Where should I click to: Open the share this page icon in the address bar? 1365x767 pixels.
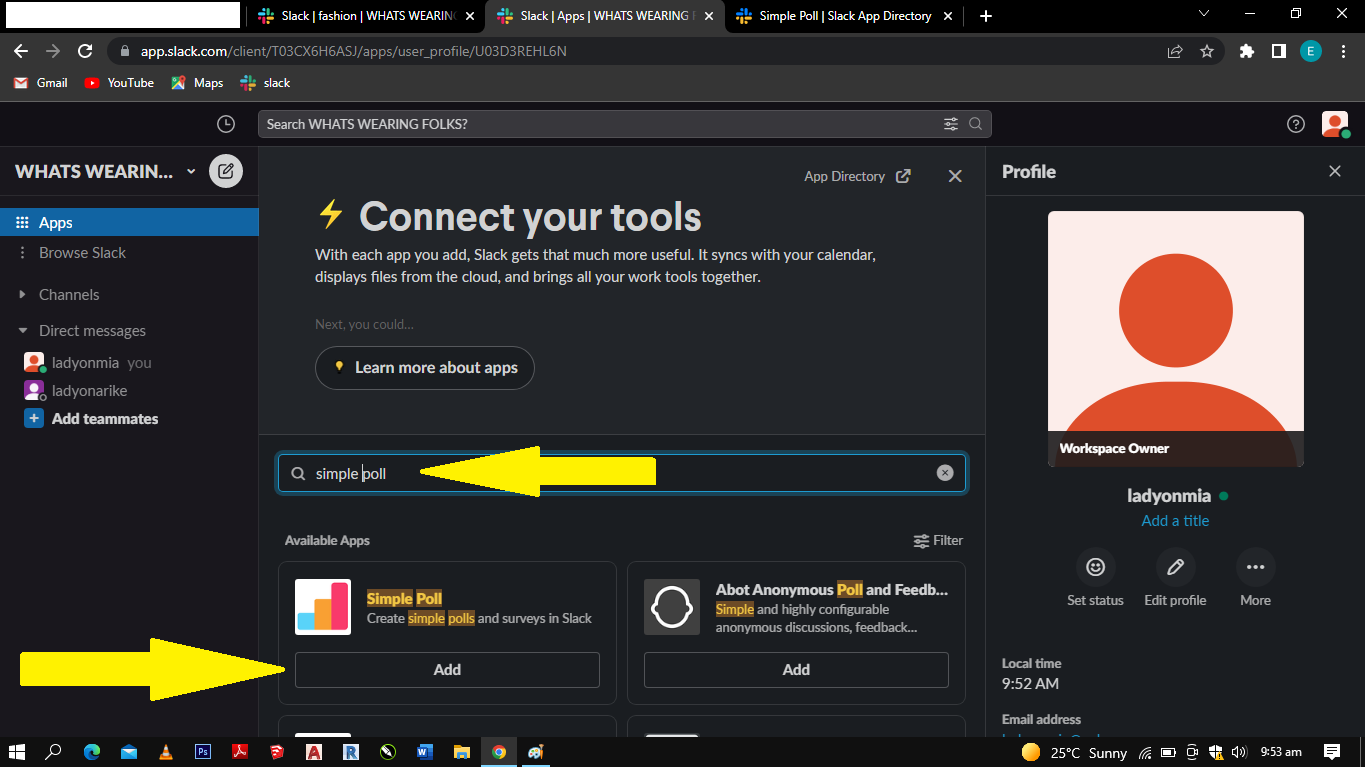point(1175,51)
